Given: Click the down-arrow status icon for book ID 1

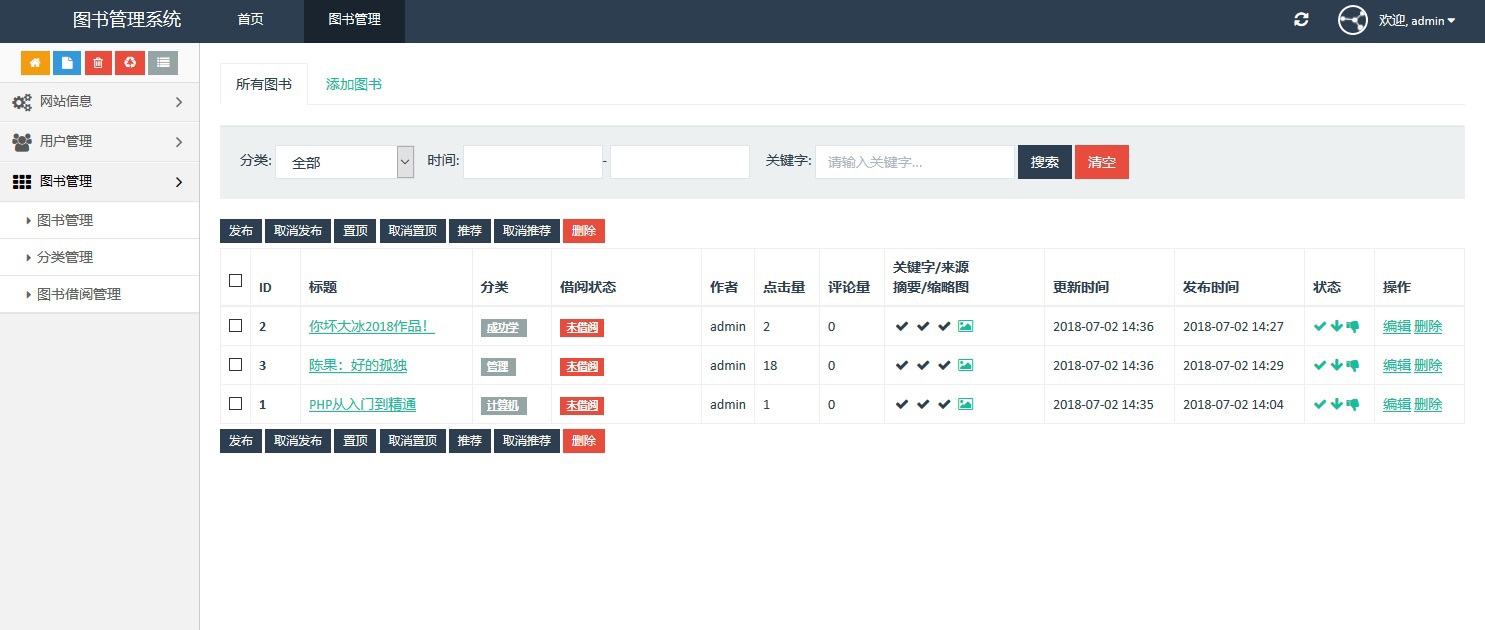Looking at the screenshot, I should coord(1336,404).
